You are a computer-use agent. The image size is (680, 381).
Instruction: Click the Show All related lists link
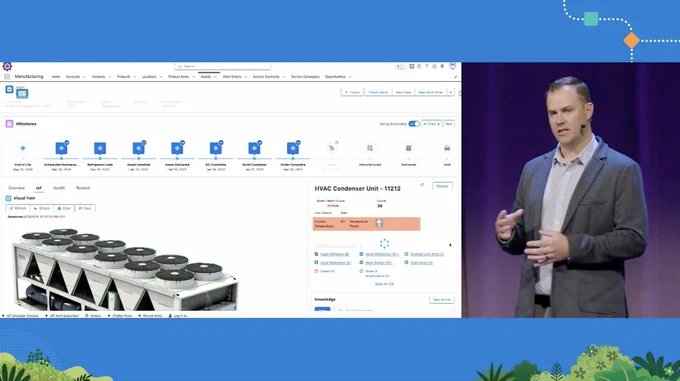click(x=384, y=284)
